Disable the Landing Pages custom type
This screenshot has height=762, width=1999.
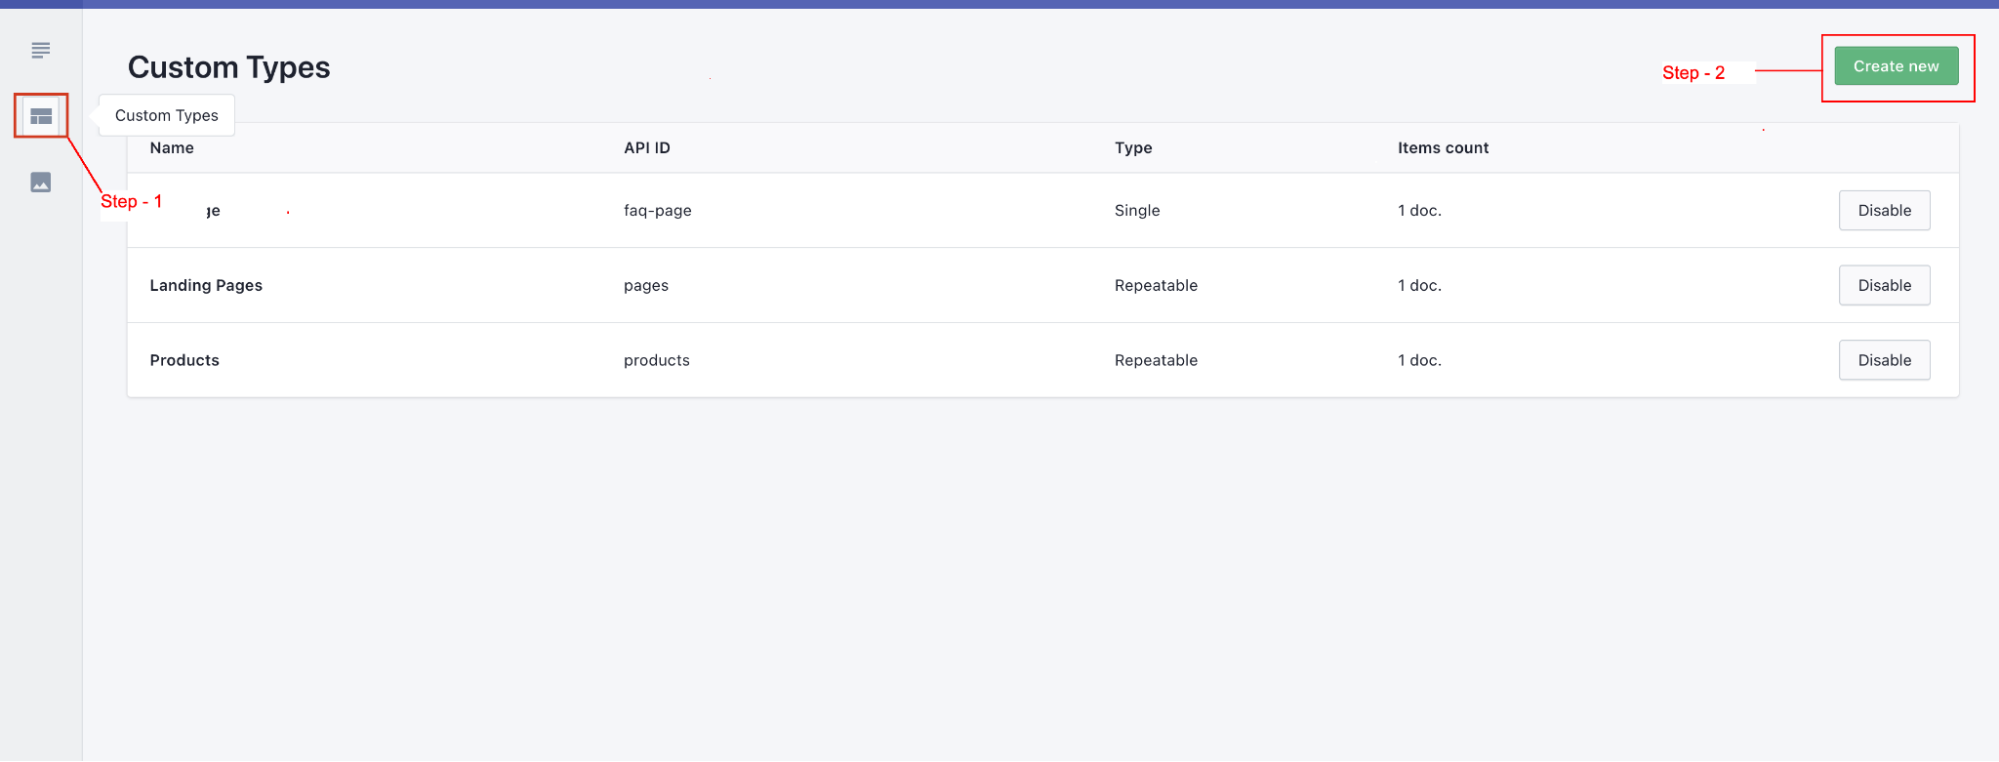[1883, 285]
